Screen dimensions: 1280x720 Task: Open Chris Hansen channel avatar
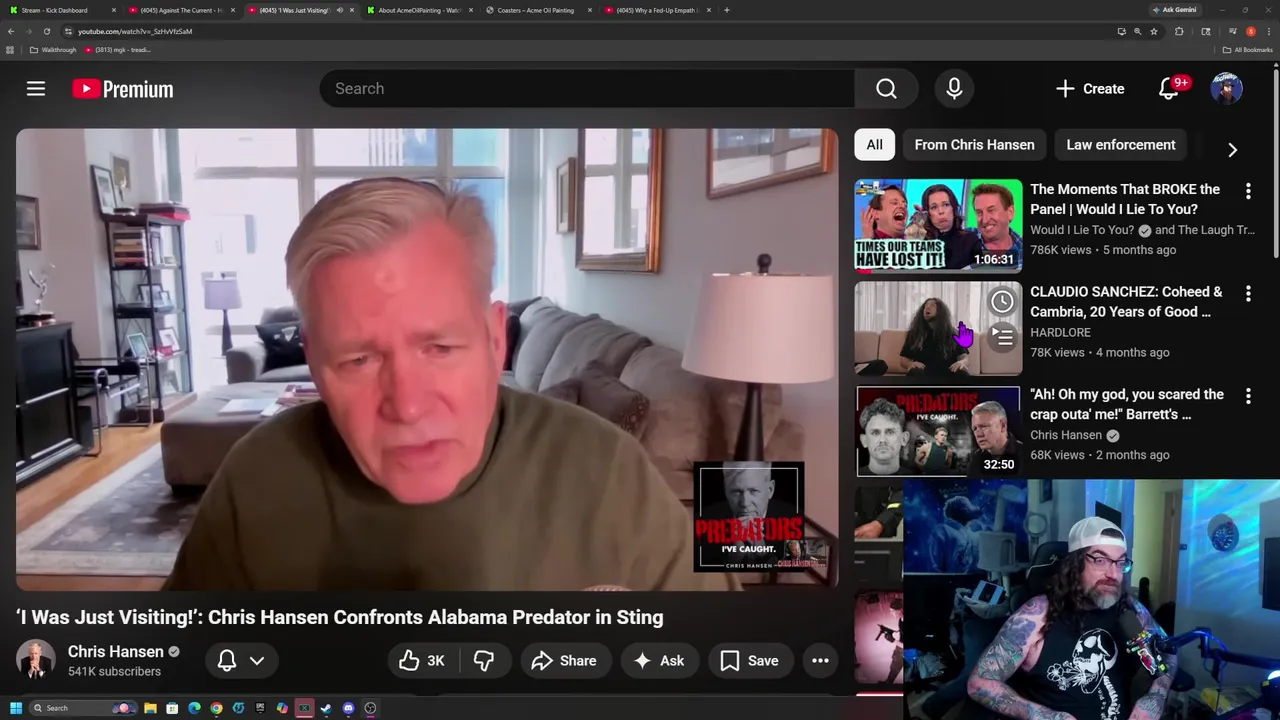pos(36,660)
